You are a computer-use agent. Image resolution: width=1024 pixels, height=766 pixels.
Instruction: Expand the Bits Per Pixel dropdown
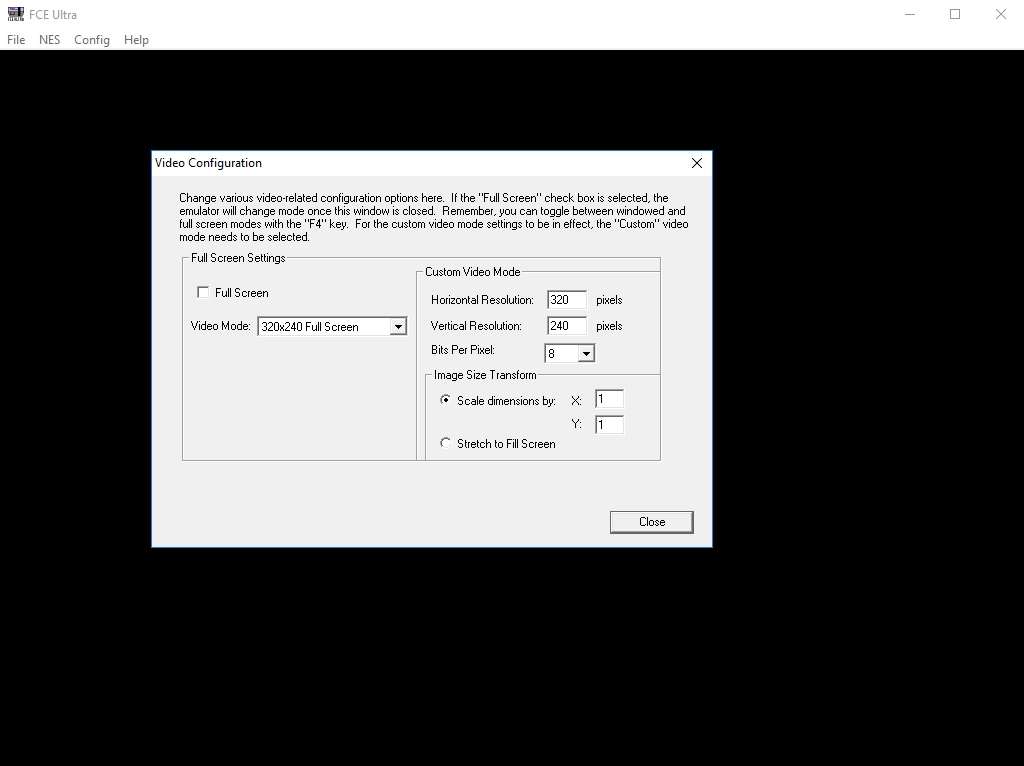coord(586,353)
